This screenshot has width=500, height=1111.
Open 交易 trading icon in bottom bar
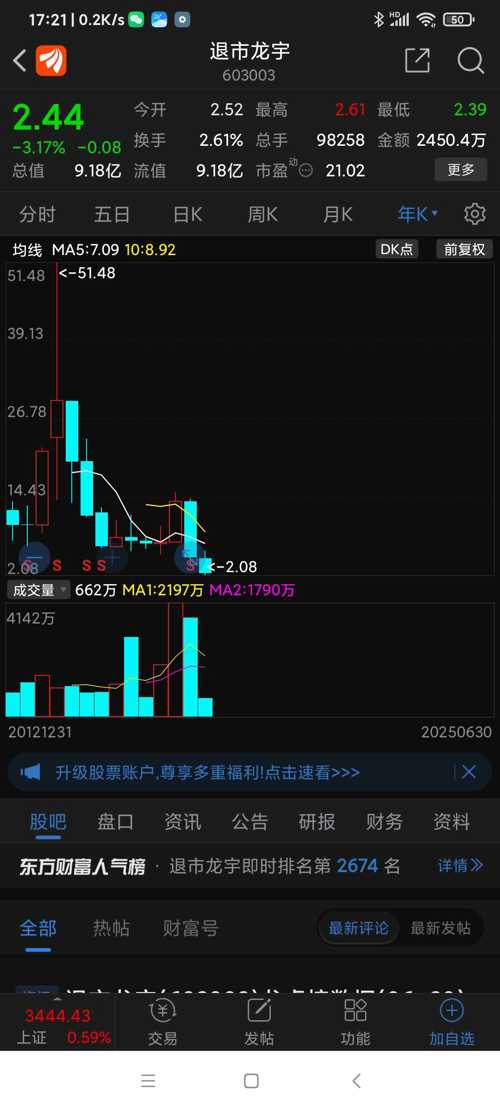click(163, 1010)
